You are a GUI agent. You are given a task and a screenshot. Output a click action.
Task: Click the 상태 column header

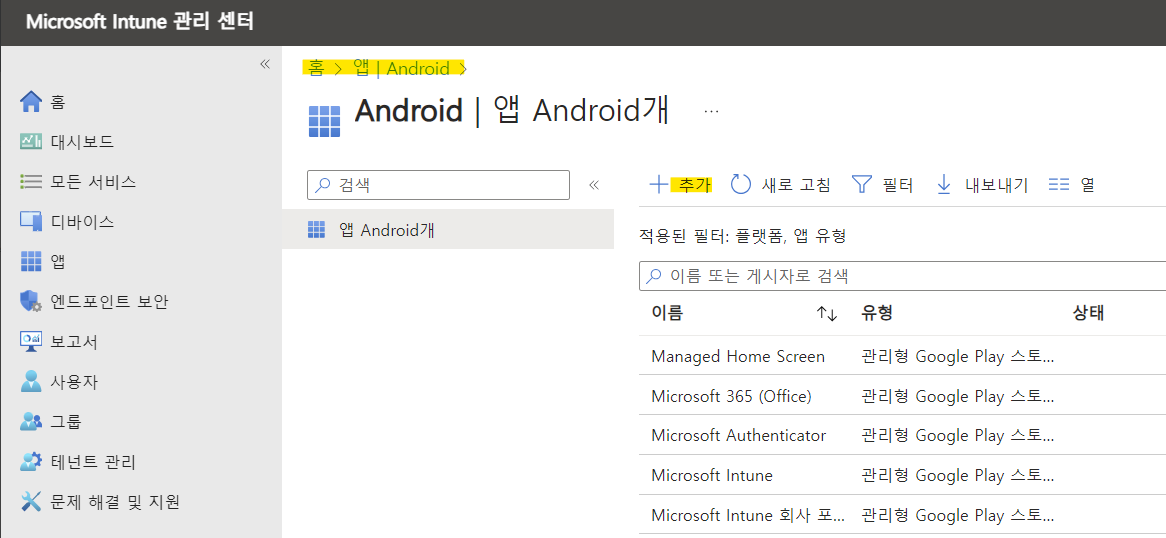tap(1088, 313)
